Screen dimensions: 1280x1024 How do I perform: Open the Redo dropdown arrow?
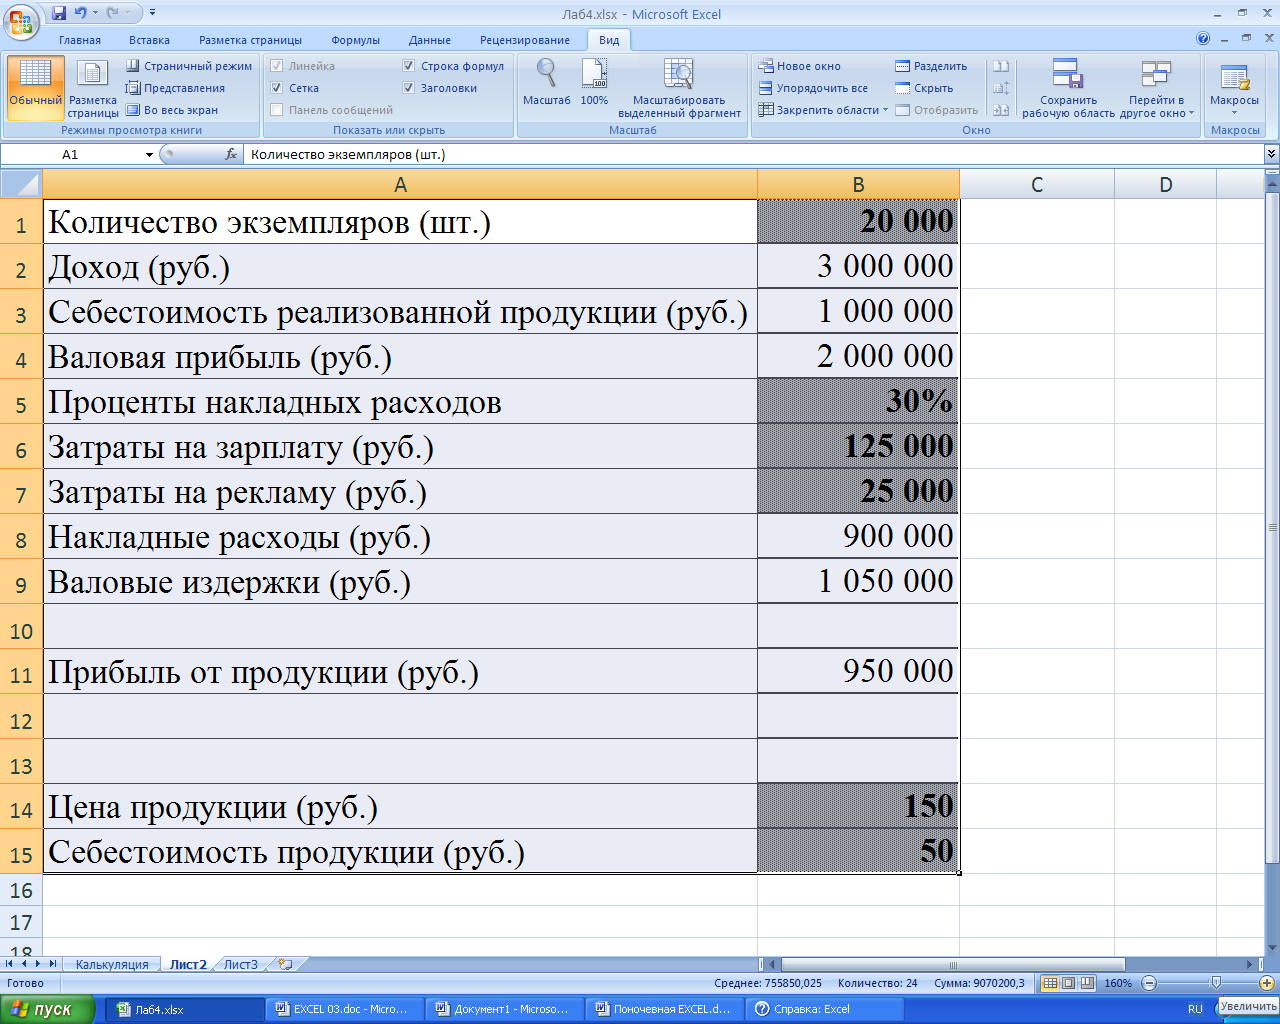(x=128, y=13)
